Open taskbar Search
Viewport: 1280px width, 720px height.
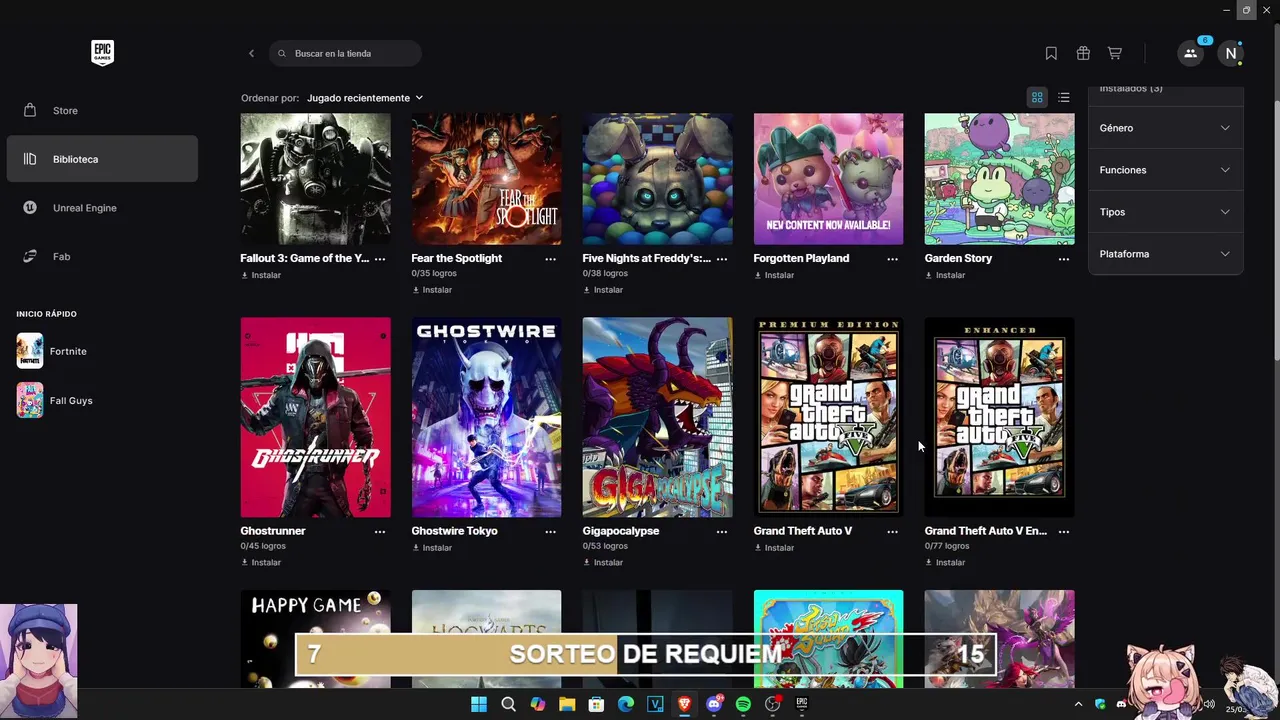click(x=508, y=704)
